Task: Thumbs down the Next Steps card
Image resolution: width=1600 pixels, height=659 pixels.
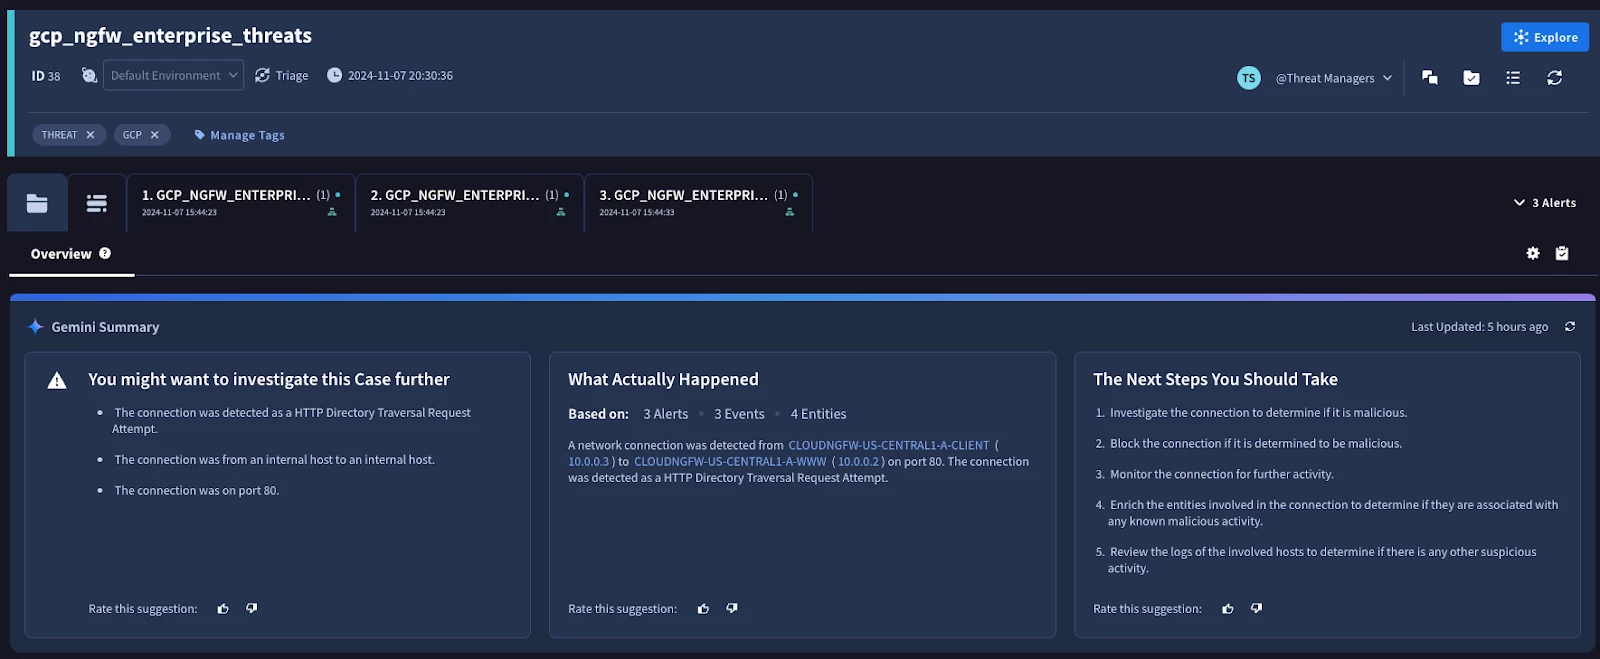Action: (1257, 608)
